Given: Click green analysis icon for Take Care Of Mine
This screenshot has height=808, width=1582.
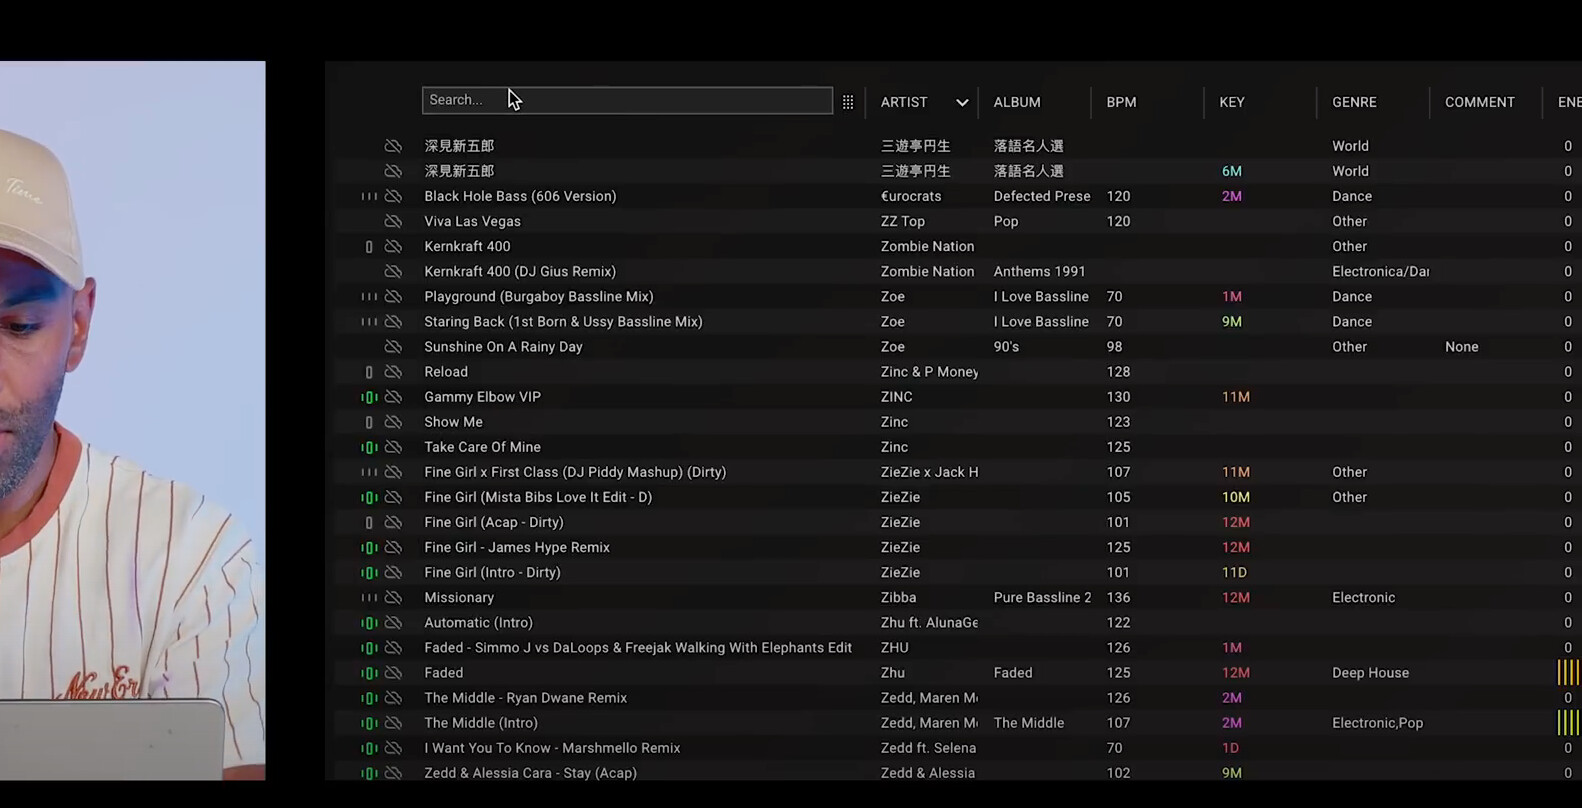Looking at the screenshot, I should pyautogui.click(x=369, y=447).
